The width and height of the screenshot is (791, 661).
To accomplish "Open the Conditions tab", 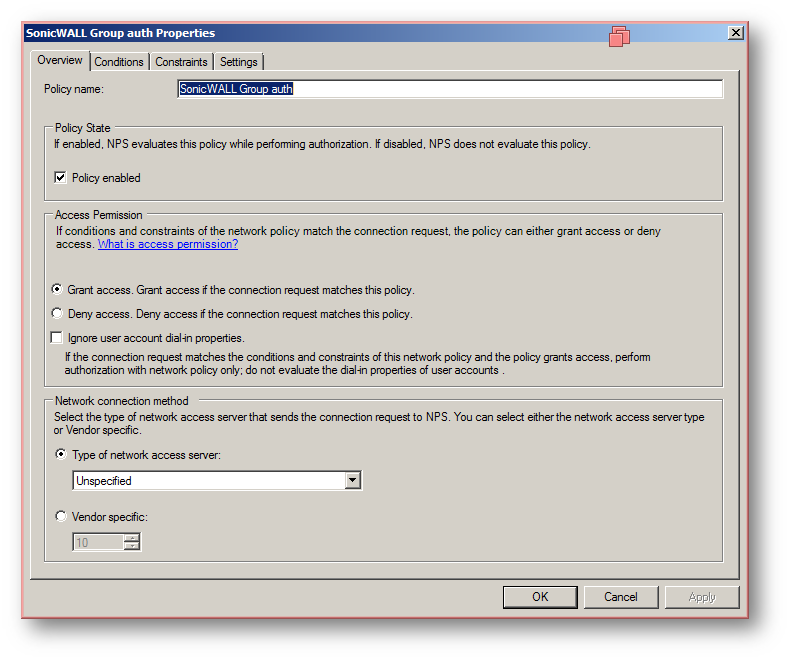I will pos(119,62).
